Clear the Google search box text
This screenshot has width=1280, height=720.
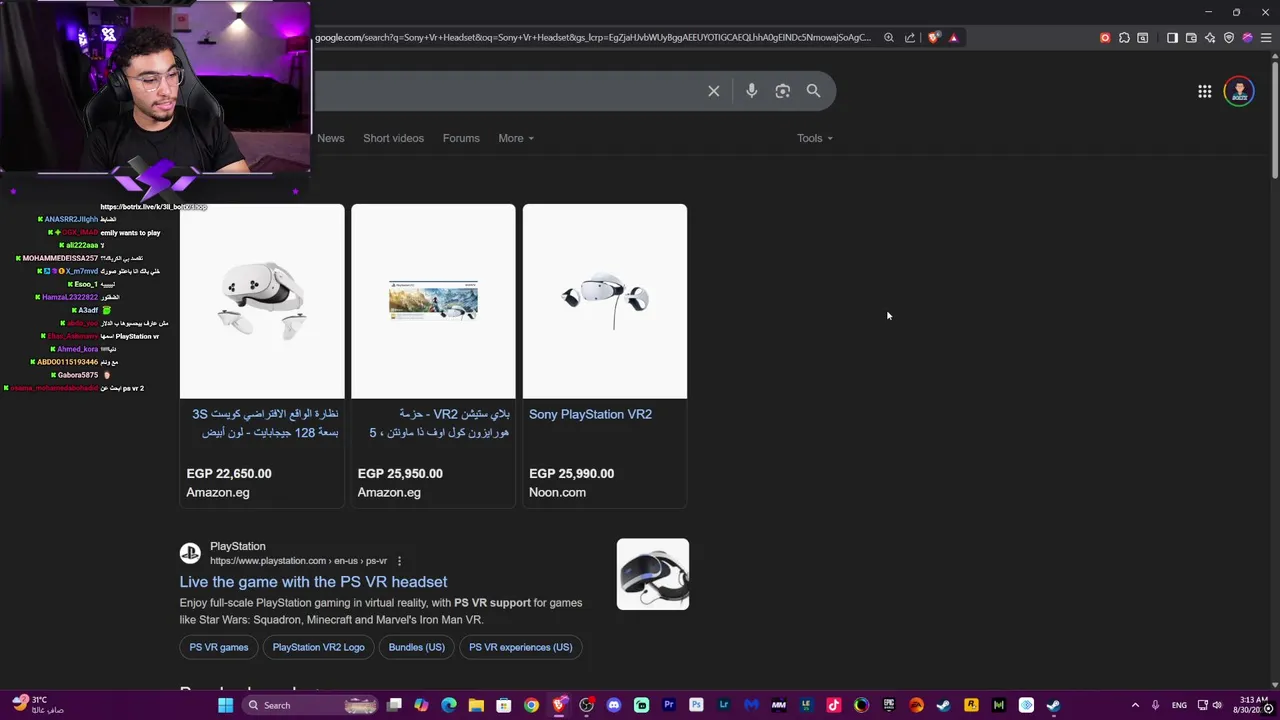[714, 91]
